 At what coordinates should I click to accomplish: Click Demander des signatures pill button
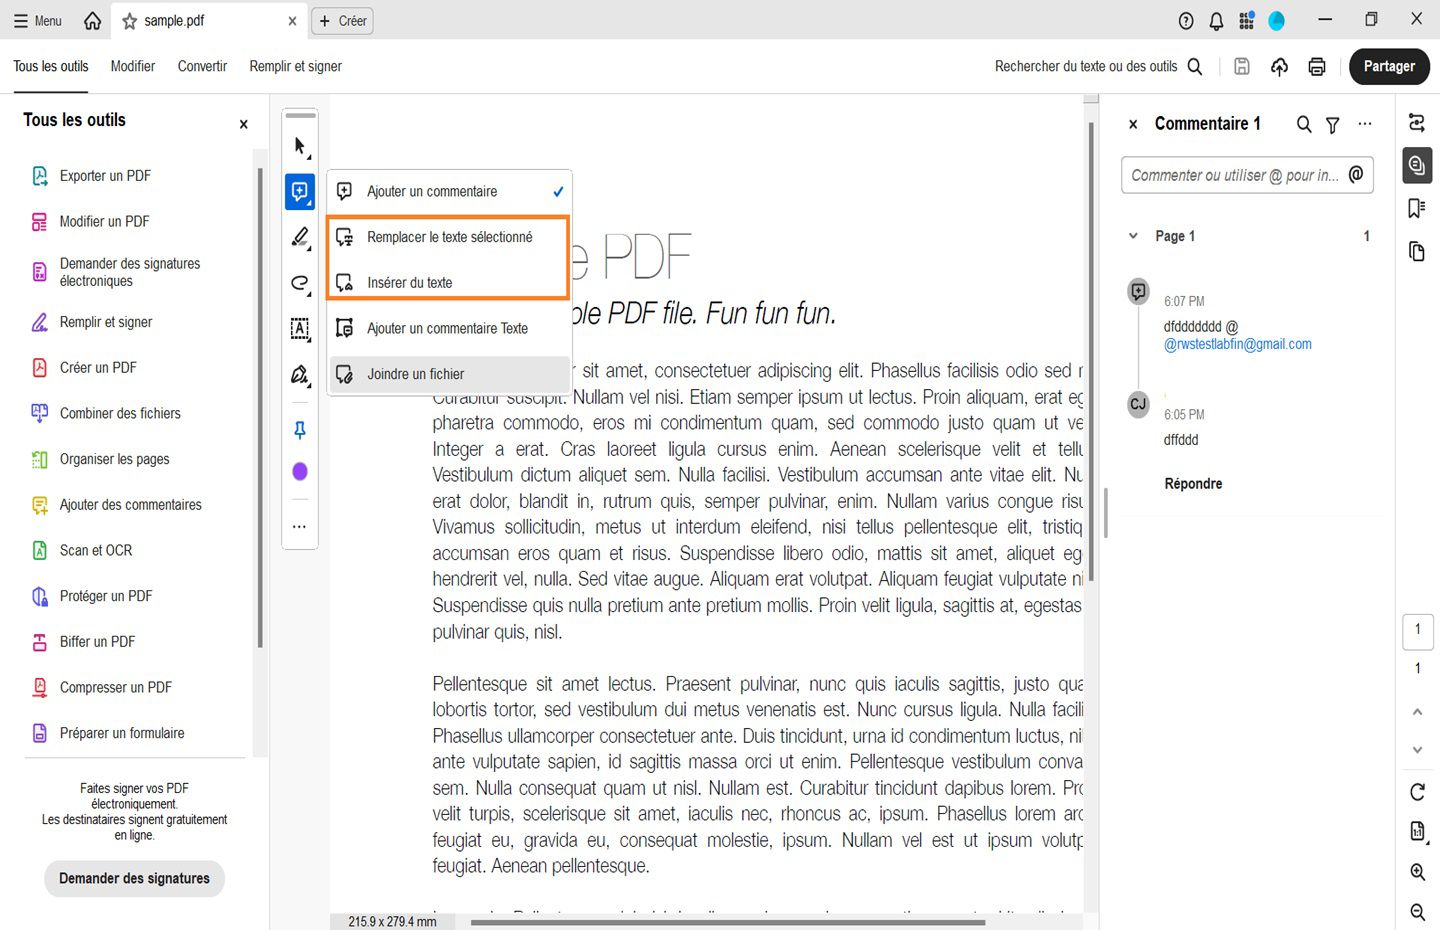134,878
